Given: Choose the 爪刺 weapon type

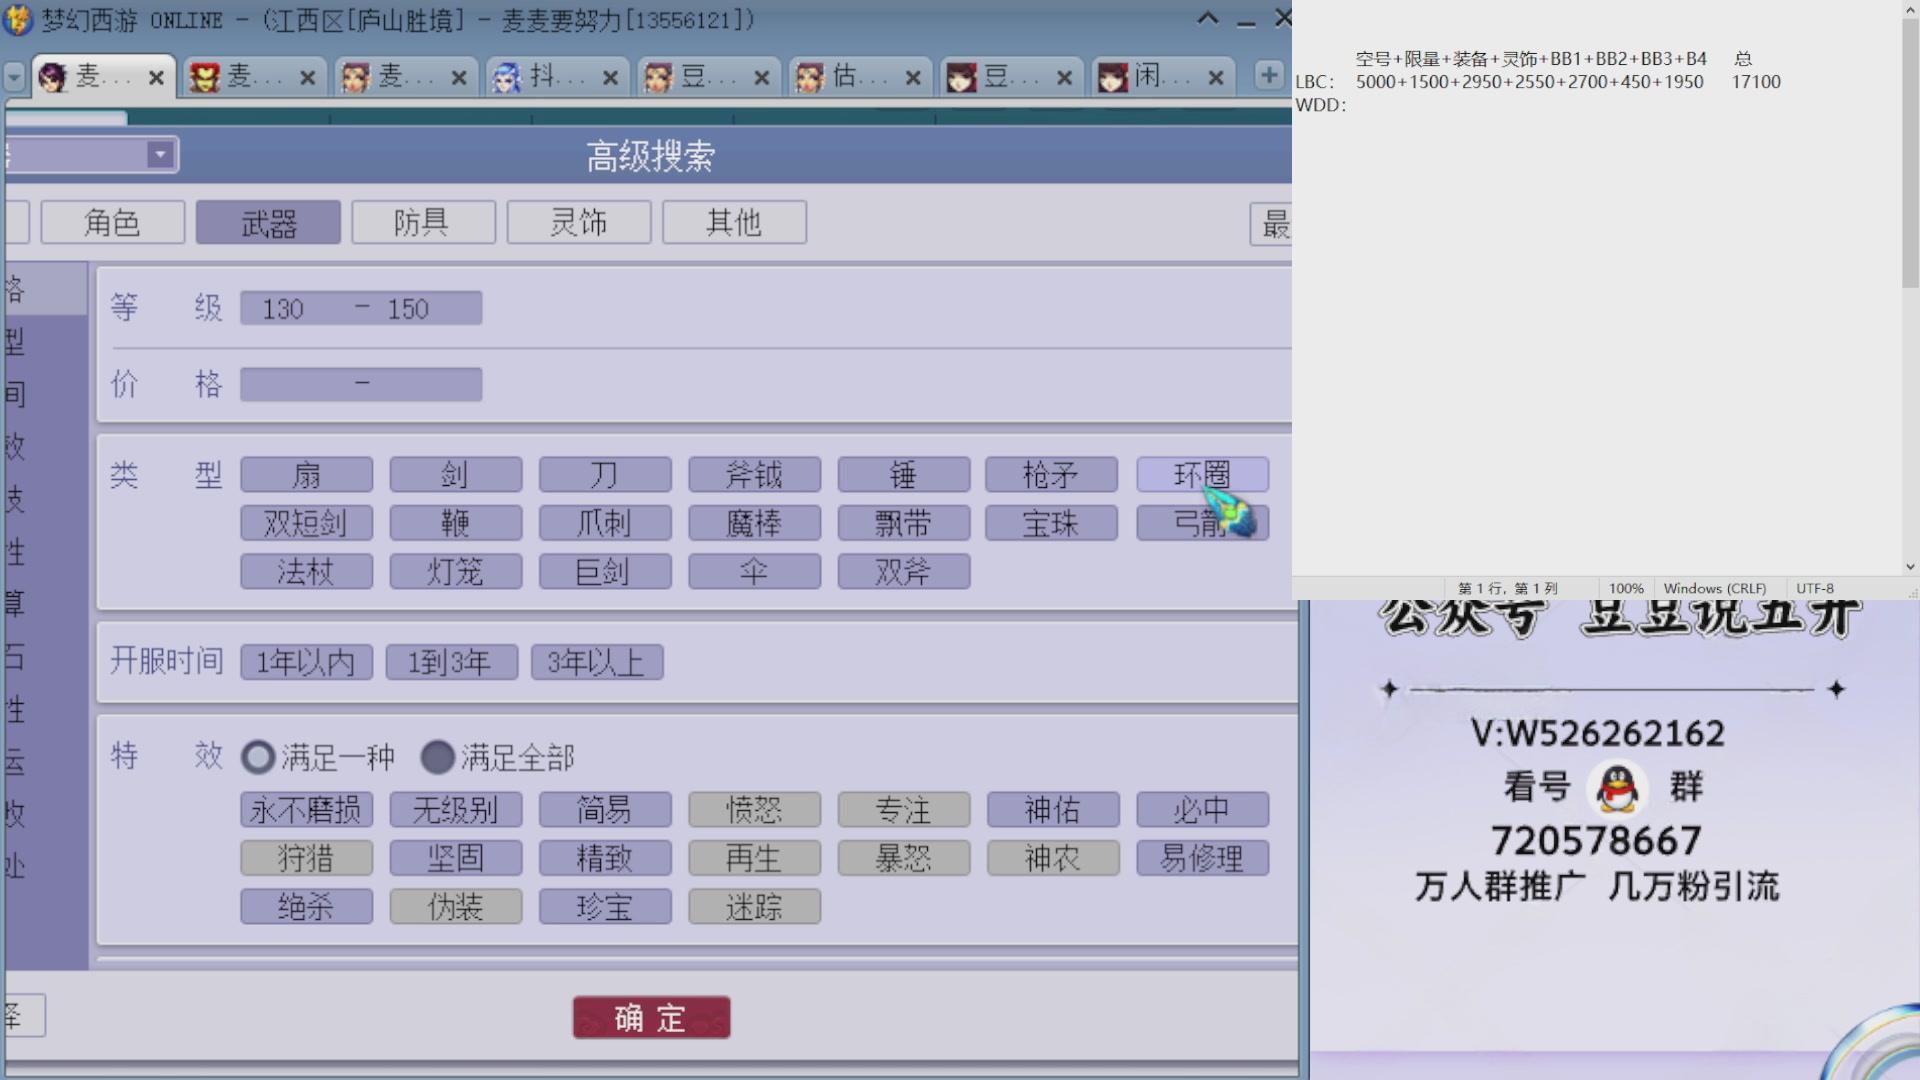Looking at the screenshot, I should point(605,523).
